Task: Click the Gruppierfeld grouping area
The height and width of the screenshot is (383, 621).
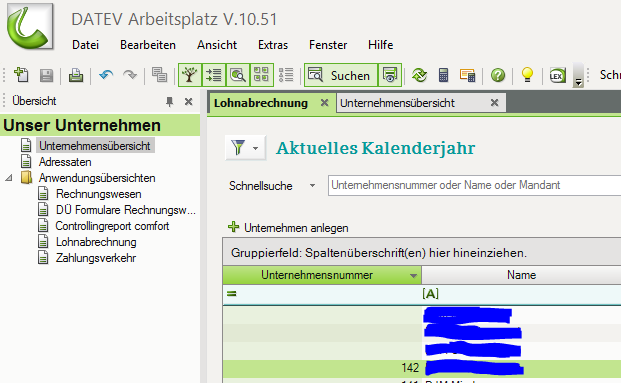Action: click(x=422, y=252)
